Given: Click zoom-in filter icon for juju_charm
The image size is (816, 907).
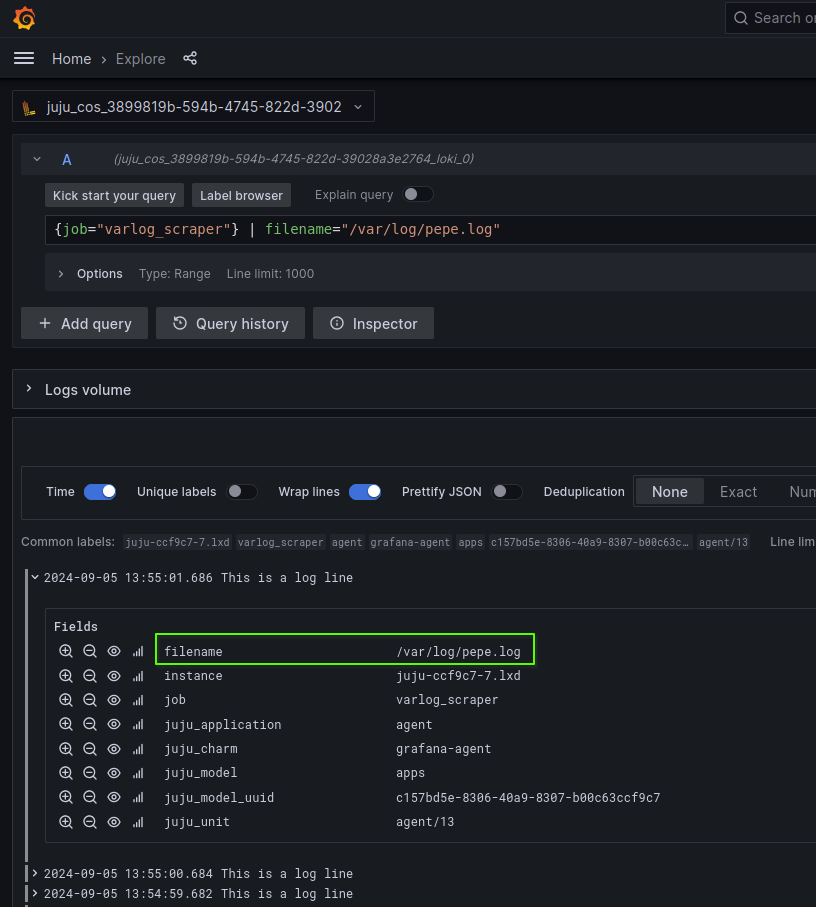Looking at the screenshot, I should (x=66, y=749).
